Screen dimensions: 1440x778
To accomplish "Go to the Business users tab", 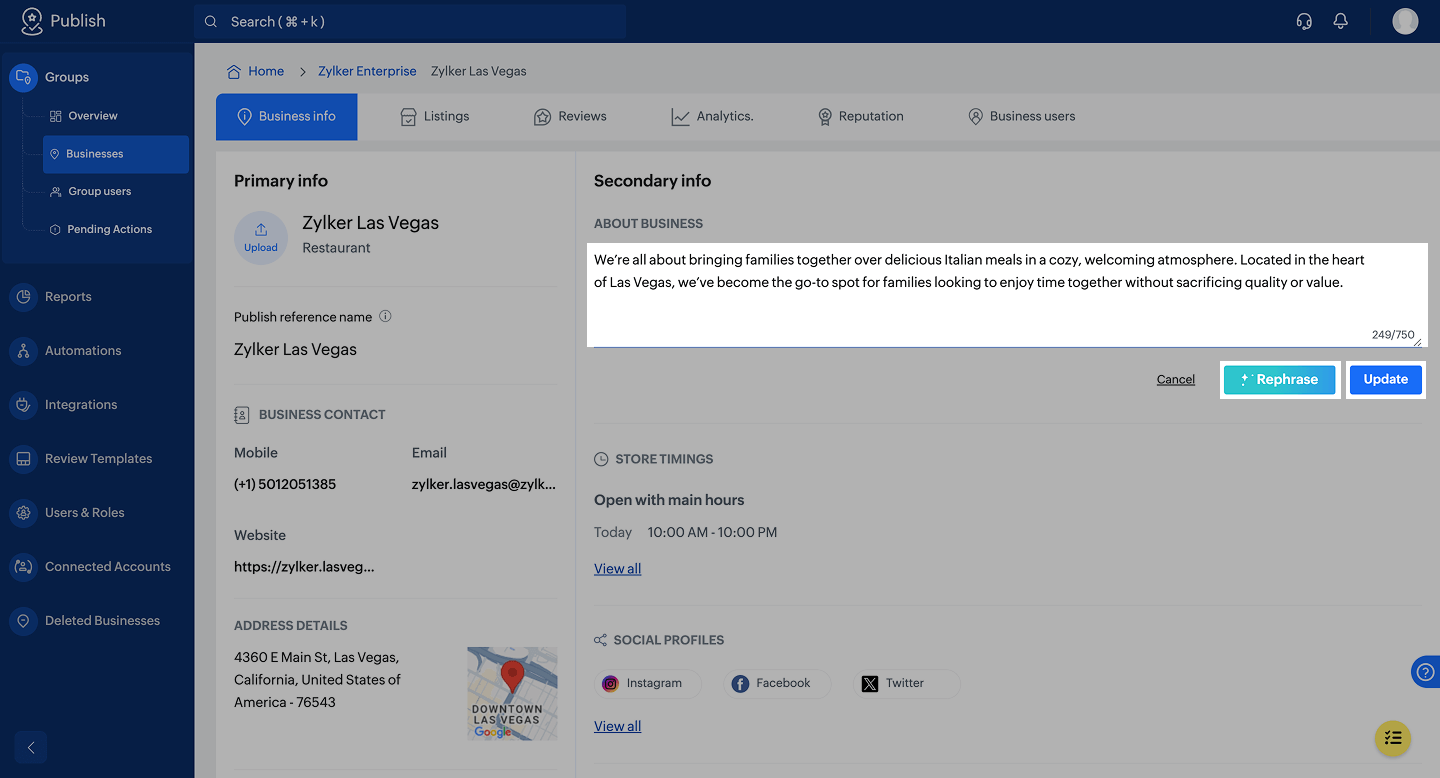I will click(1021, 117).
